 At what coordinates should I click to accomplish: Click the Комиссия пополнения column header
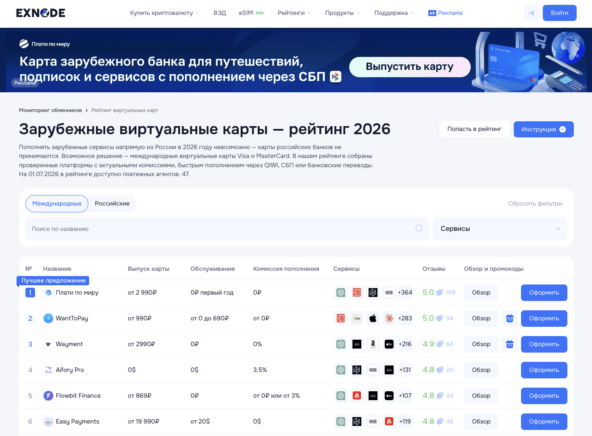(x=286, y=269)
